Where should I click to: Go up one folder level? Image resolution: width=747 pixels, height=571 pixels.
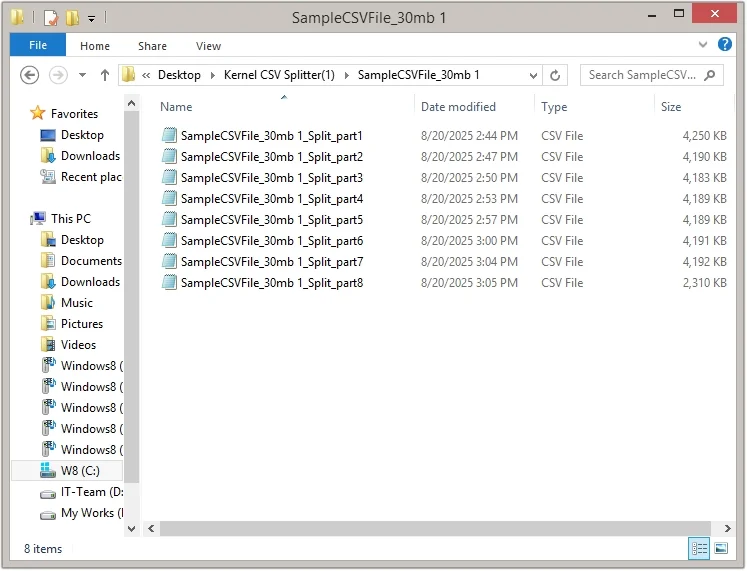coord(105,75)
